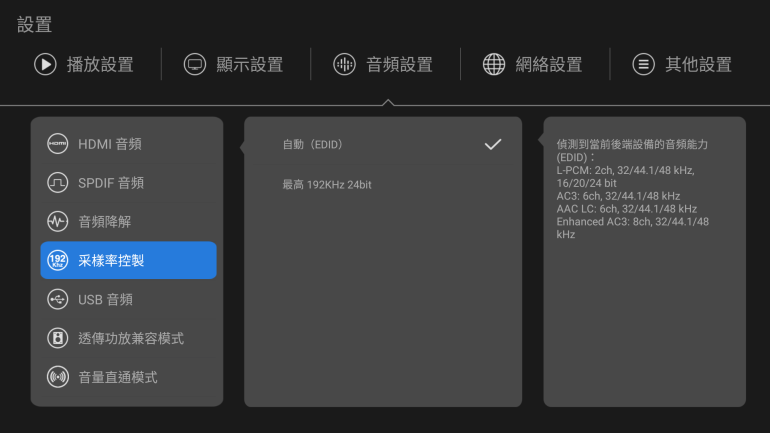Select 最高 192KHz 24bit option
This screenshot has width=770, height=433.
pos(383,185)
